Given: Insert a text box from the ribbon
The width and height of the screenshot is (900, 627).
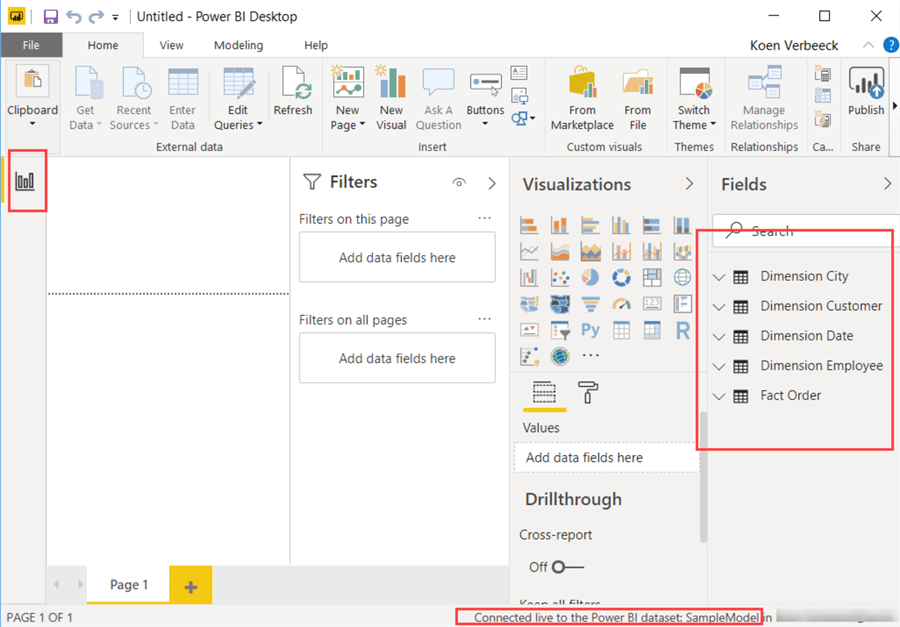Looking at the screenshot, I should [519, 72].
